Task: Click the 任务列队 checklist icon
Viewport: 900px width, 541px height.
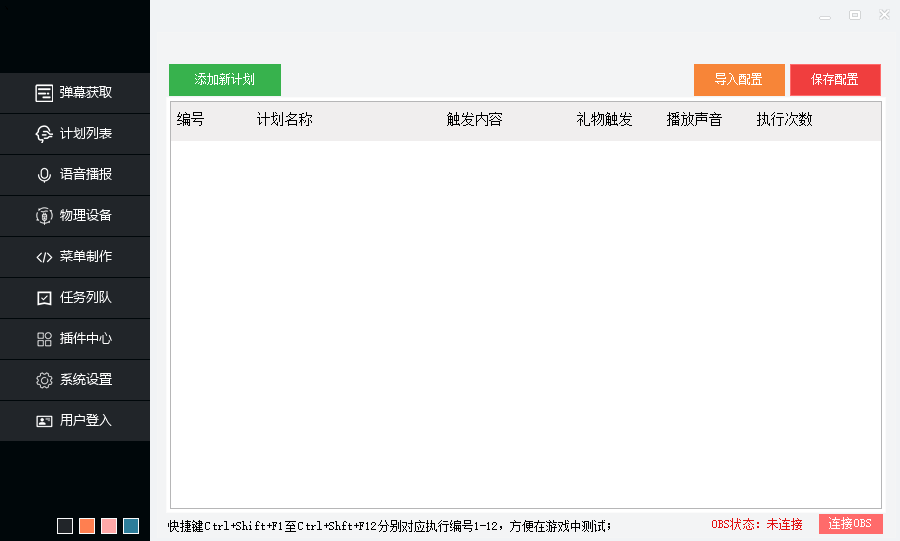Action: 44,298
